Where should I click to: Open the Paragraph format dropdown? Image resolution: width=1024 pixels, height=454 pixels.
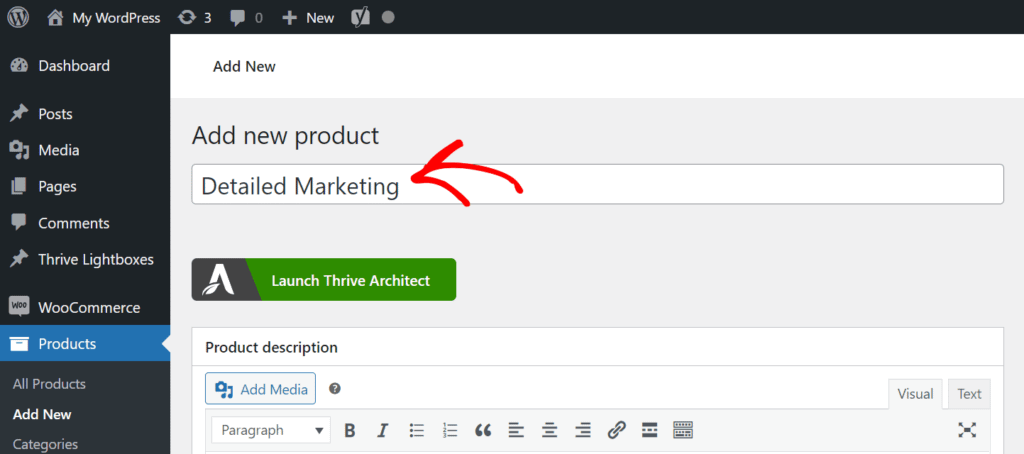coord(271,430)
